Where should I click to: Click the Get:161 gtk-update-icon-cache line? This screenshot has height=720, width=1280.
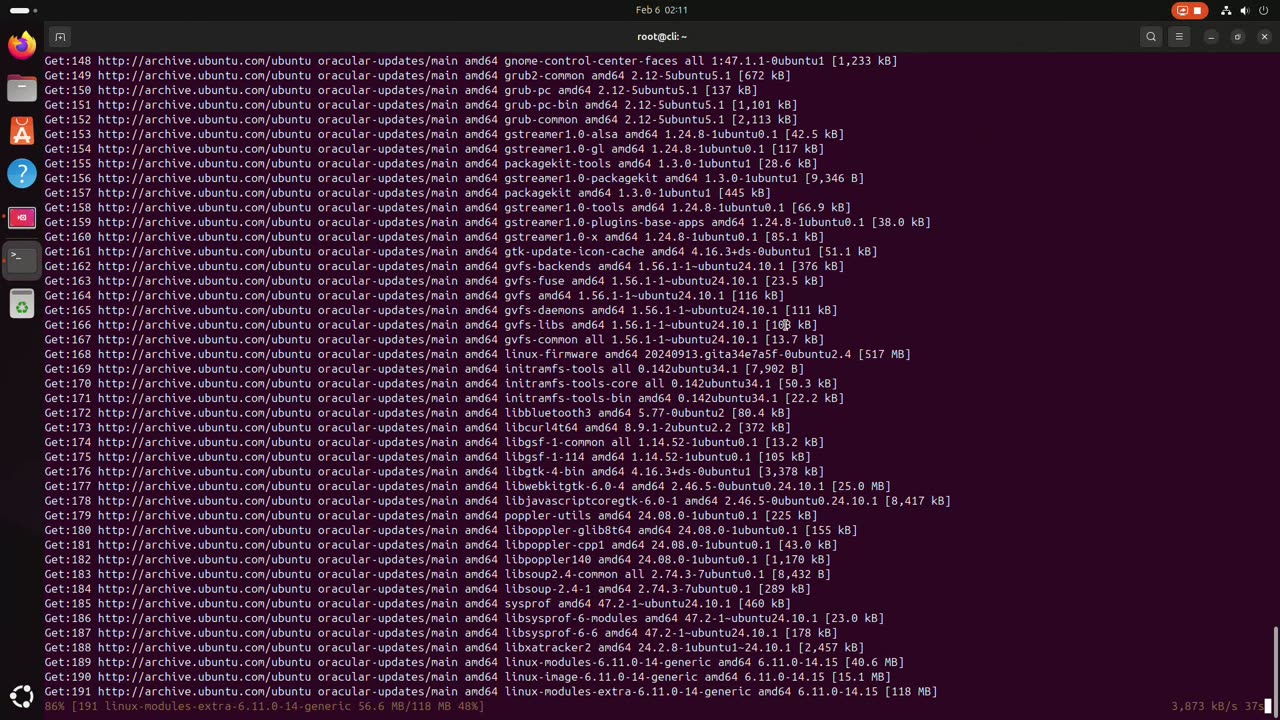point(460,251)
